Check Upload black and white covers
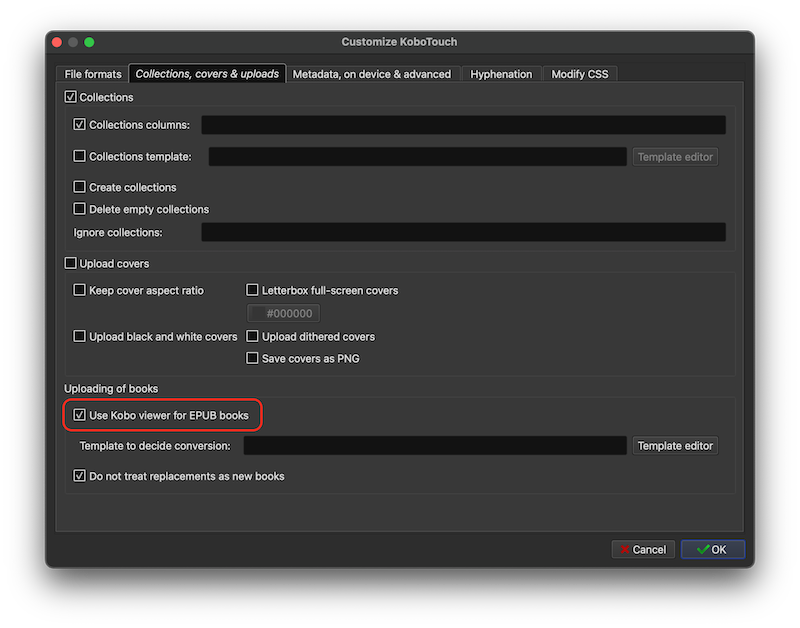This screenshot has width=800, height=628. point(80,336)
